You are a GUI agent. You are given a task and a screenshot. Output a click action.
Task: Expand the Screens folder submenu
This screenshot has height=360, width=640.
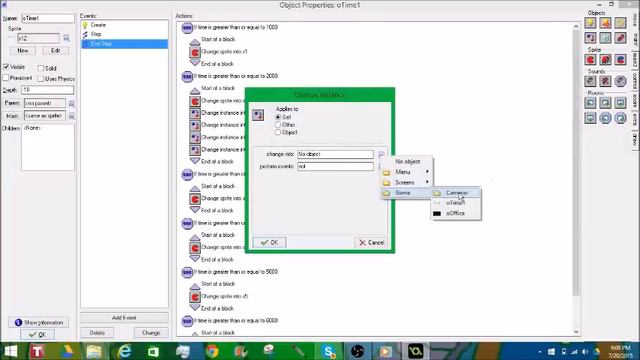[x=407, y=182]
